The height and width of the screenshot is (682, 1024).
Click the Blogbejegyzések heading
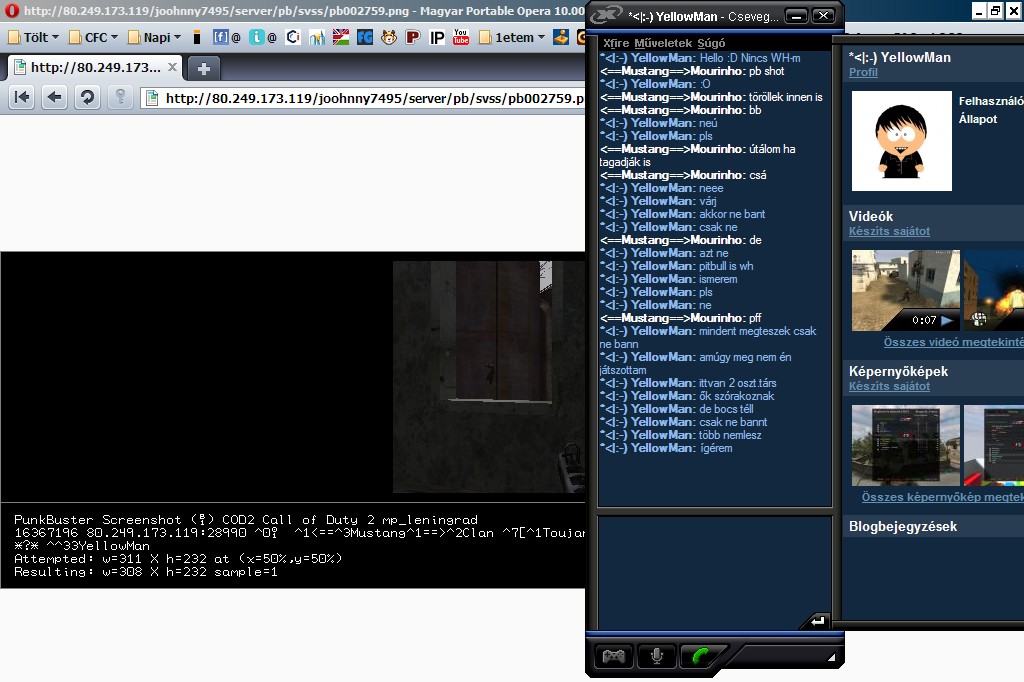tap(903, 527)
